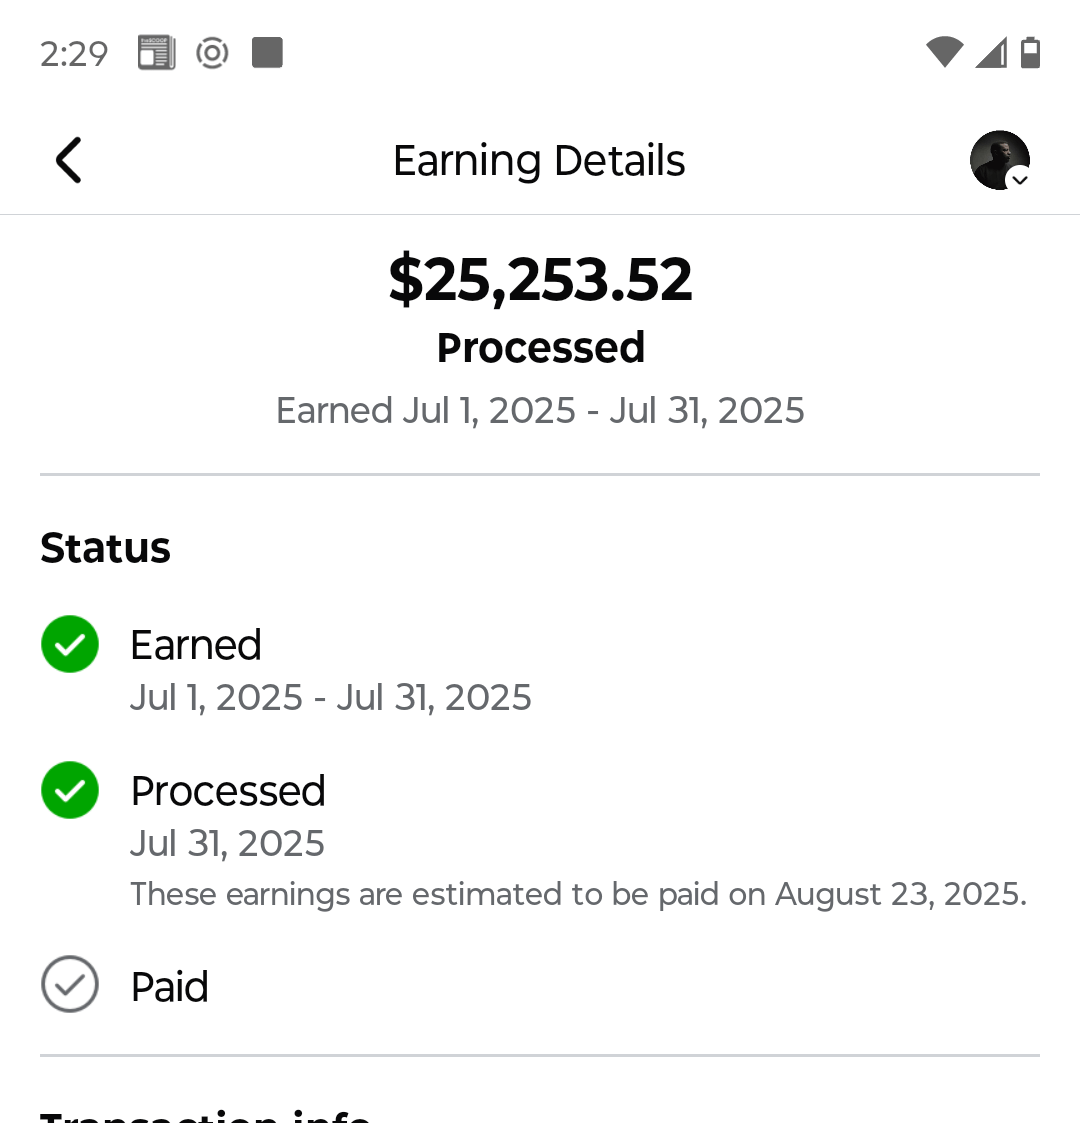Tap the battery indicator icon

[x=1031, y=53]
